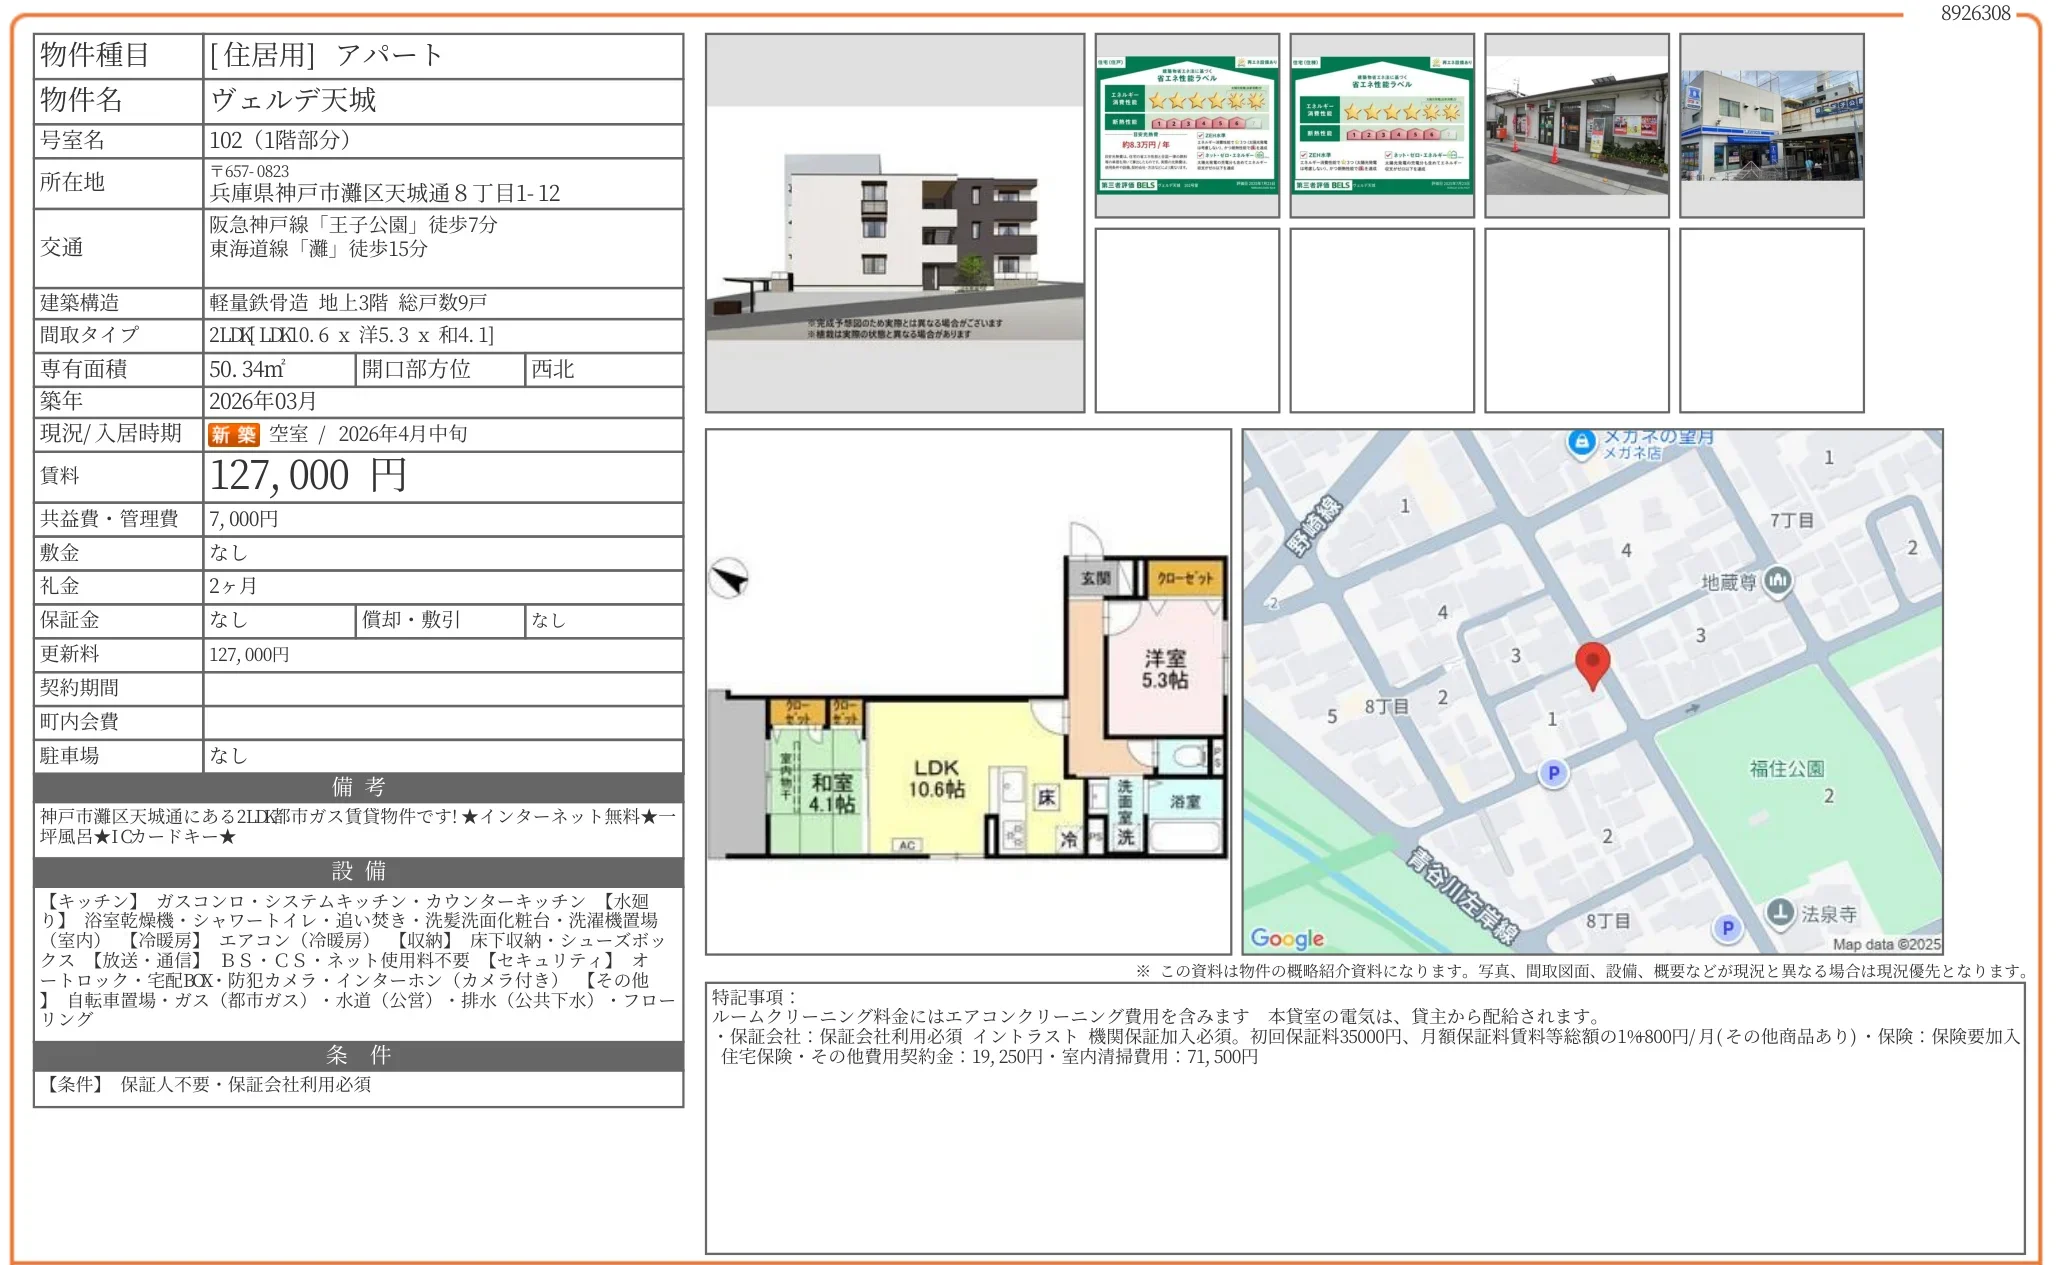Open the main building exterior rendering image
Viewport: 2056px width, 1265px height.
pyautogui.click(x=894, y=223)
